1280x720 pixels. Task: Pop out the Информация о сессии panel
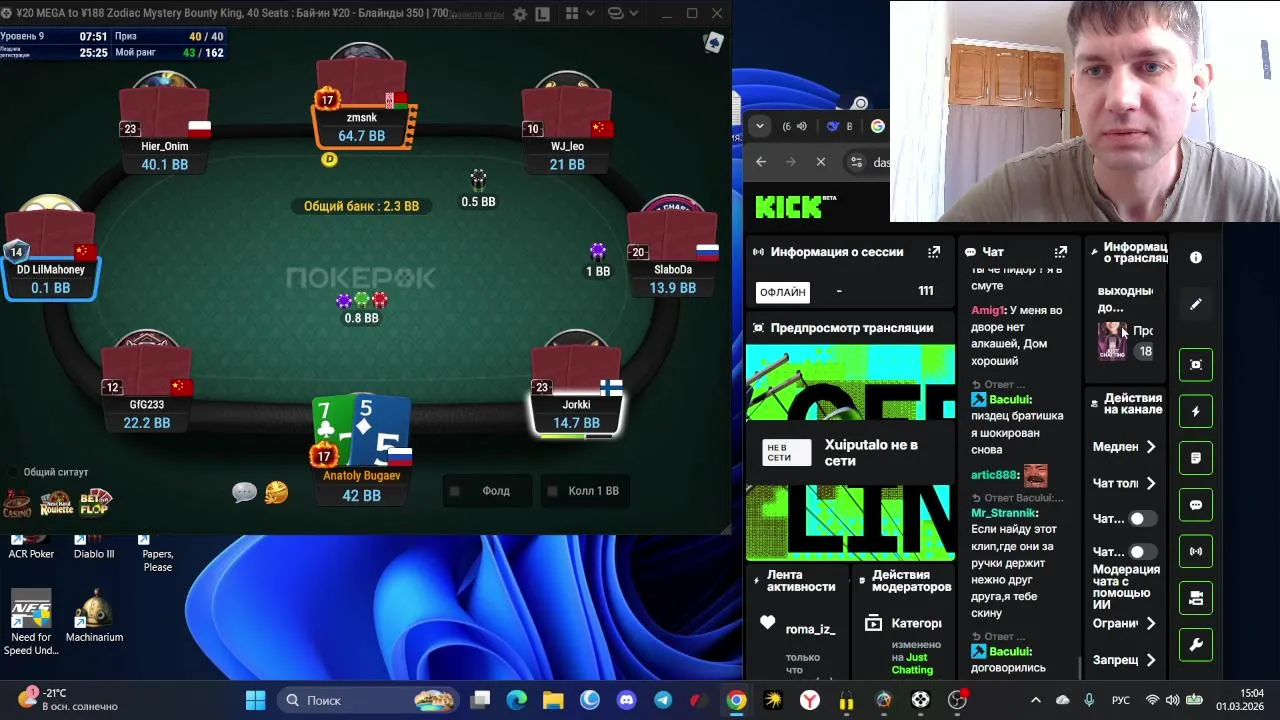tap(934, 252)
